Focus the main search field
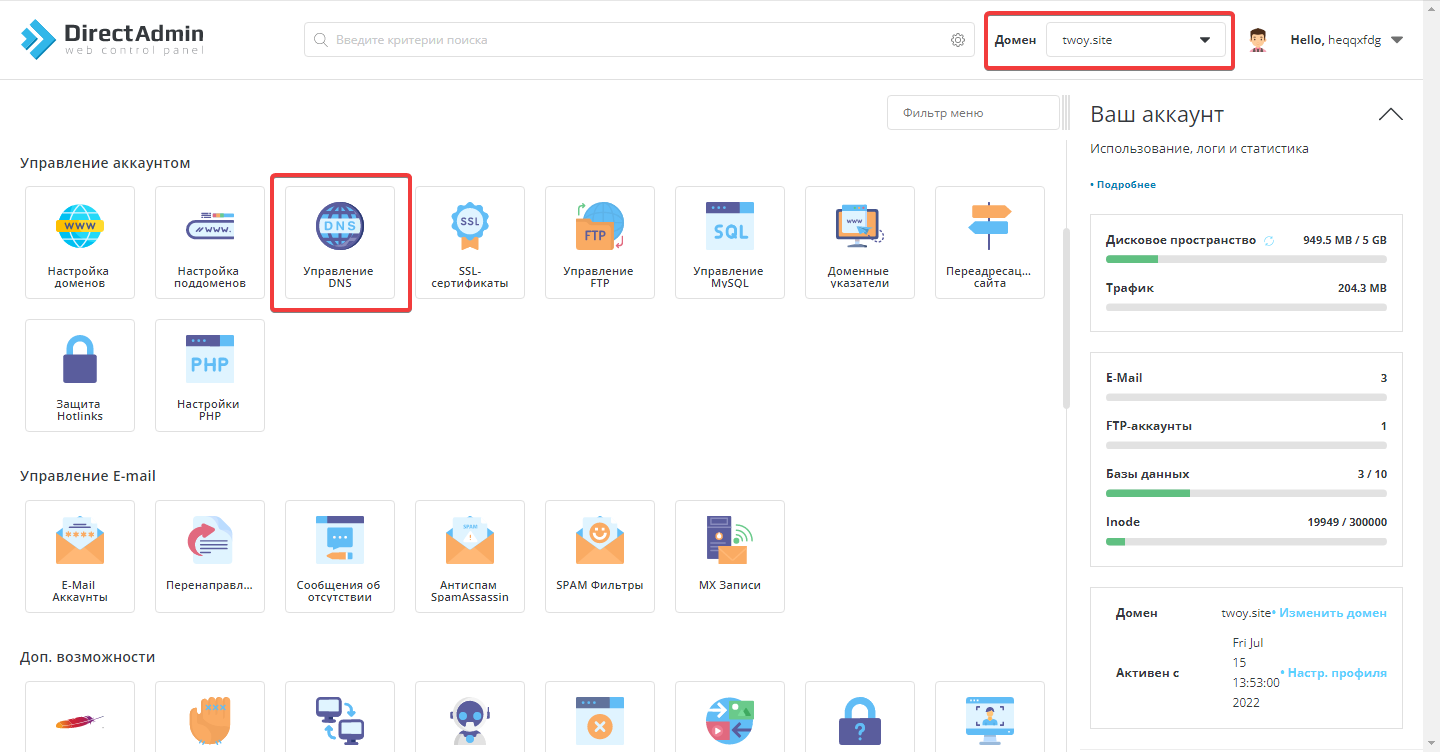 (638, 40)
